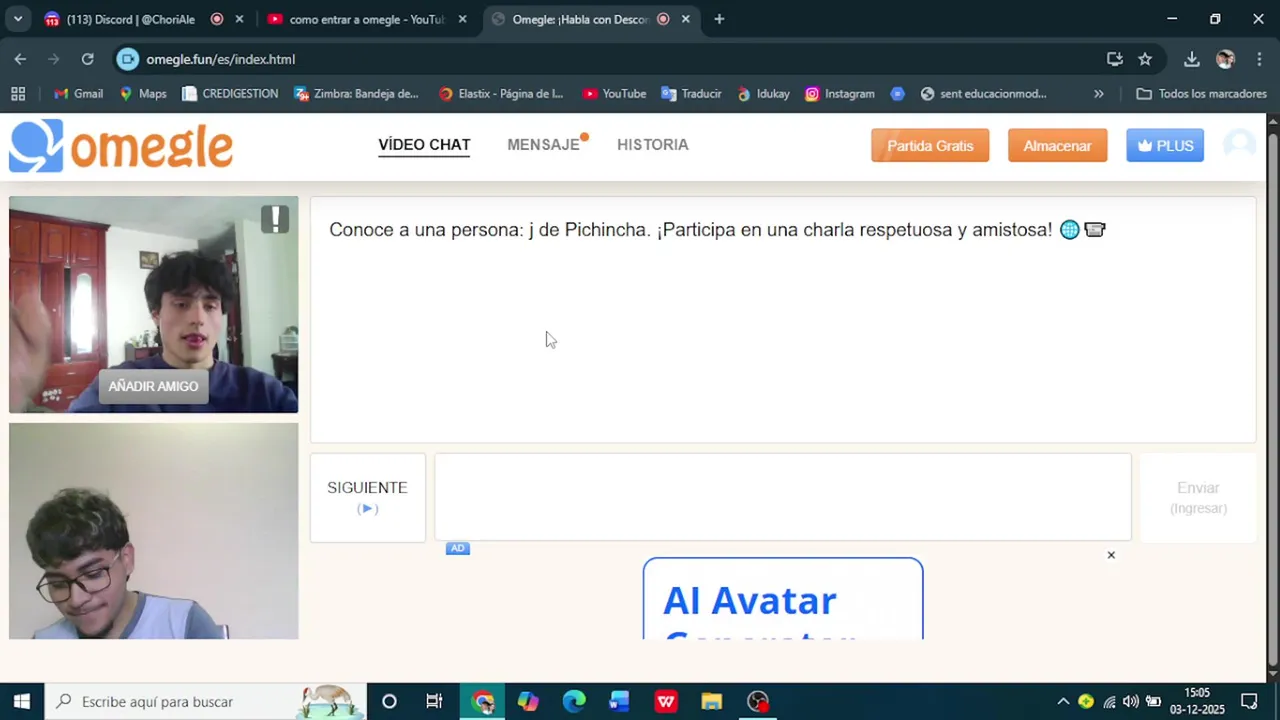Close the Discord tab
The image size is (1280, 720).
coord(239,19)
